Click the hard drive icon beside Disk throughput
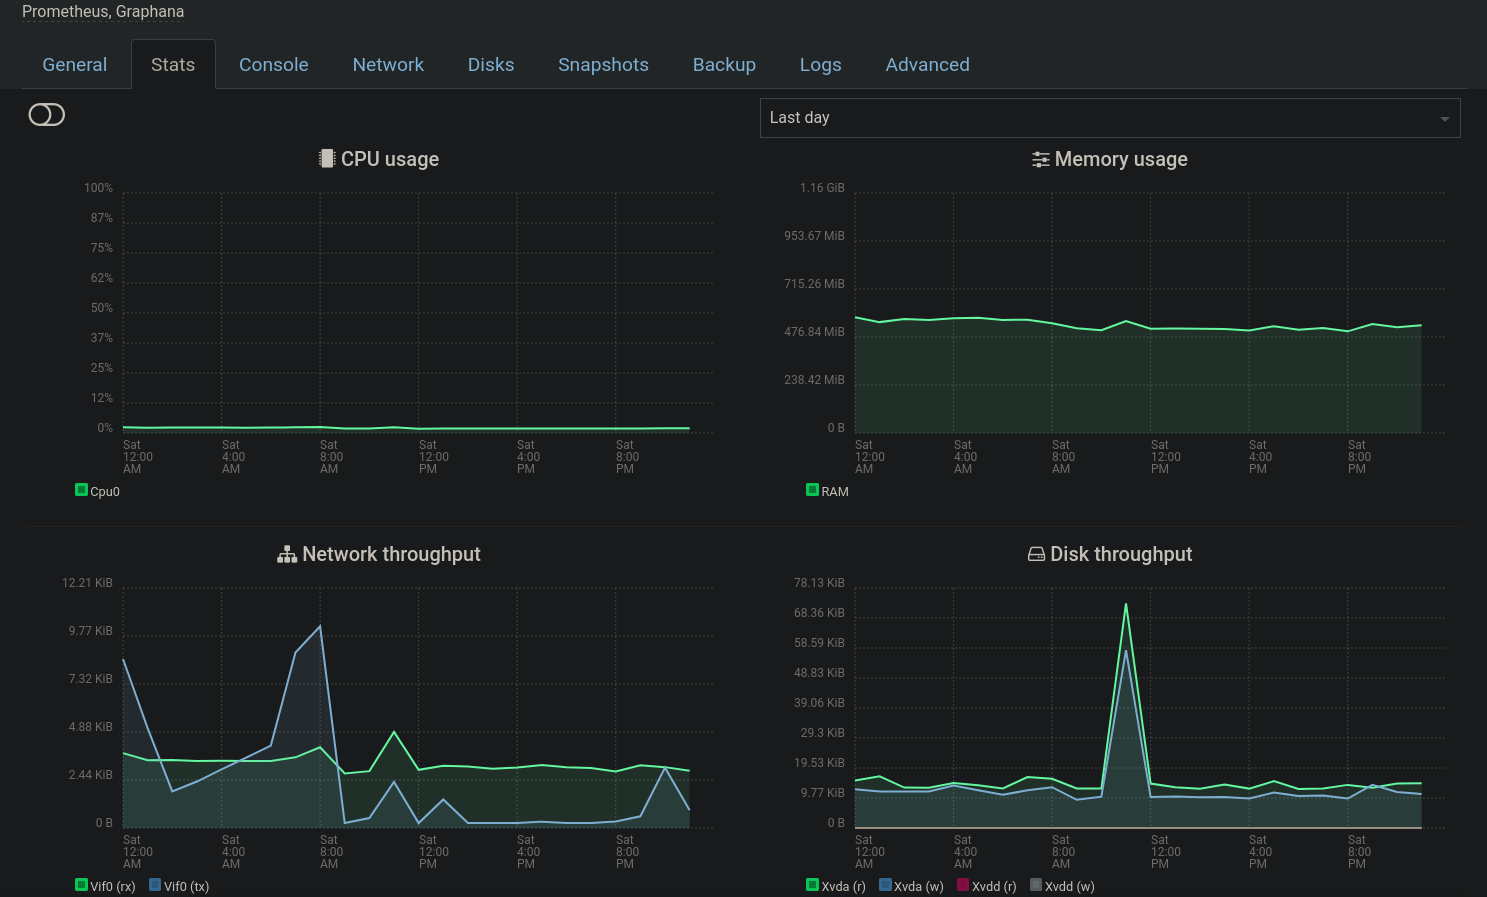Viewport: 1487px width, 897px height. 1036,554
